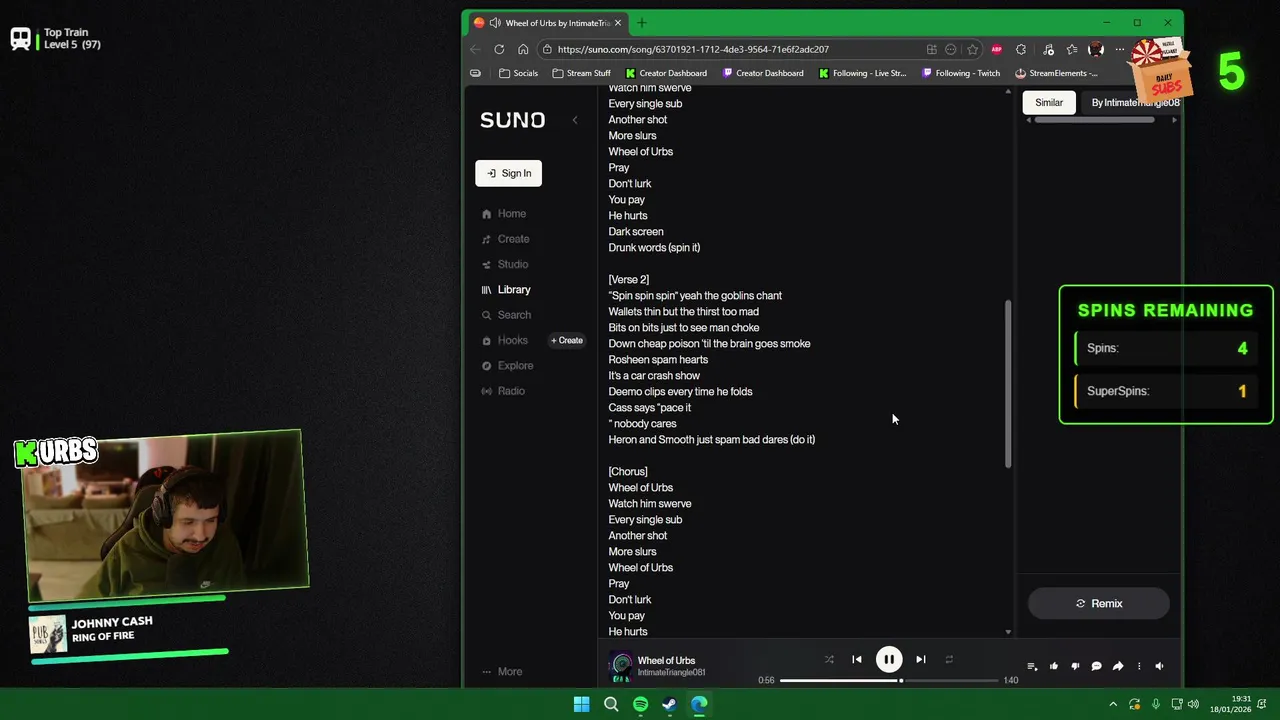Screen dimensions: 1280x720
Task: Open a new browser tab
Action: [x=641, y=23]
